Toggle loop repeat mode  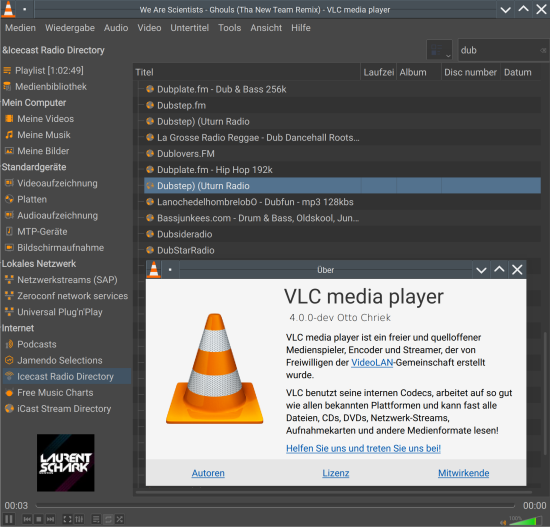click(x=108, y=519)
